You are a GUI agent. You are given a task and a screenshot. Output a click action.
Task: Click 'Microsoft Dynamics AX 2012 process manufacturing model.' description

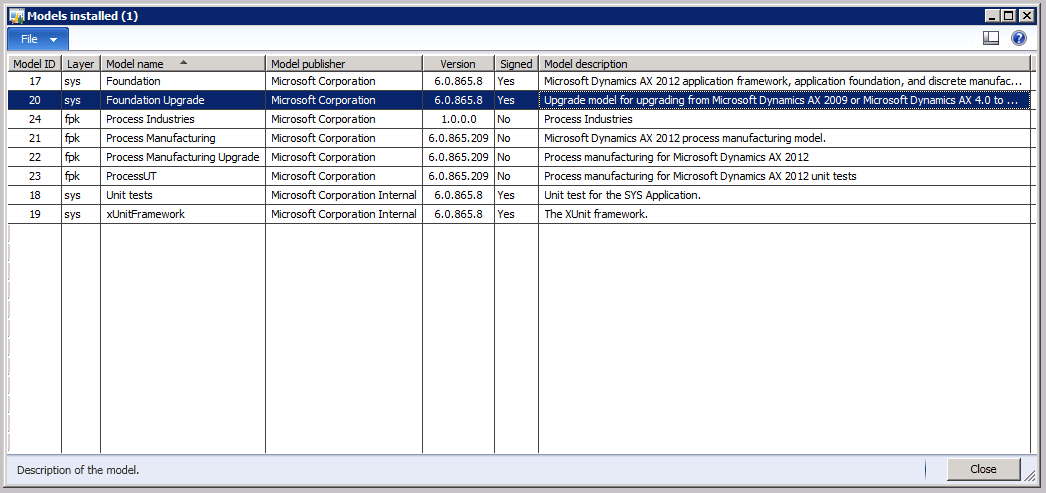point(784,138)
